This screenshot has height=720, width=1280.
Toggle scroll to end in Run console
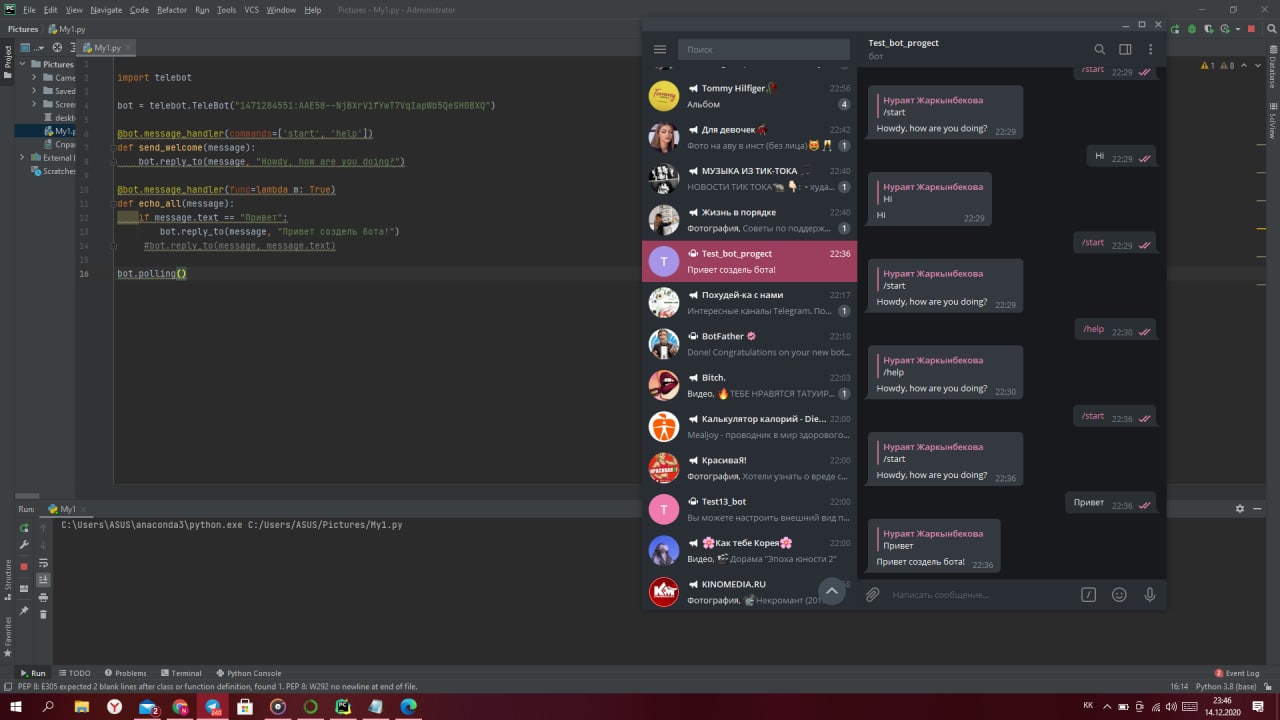coord(43,580)
